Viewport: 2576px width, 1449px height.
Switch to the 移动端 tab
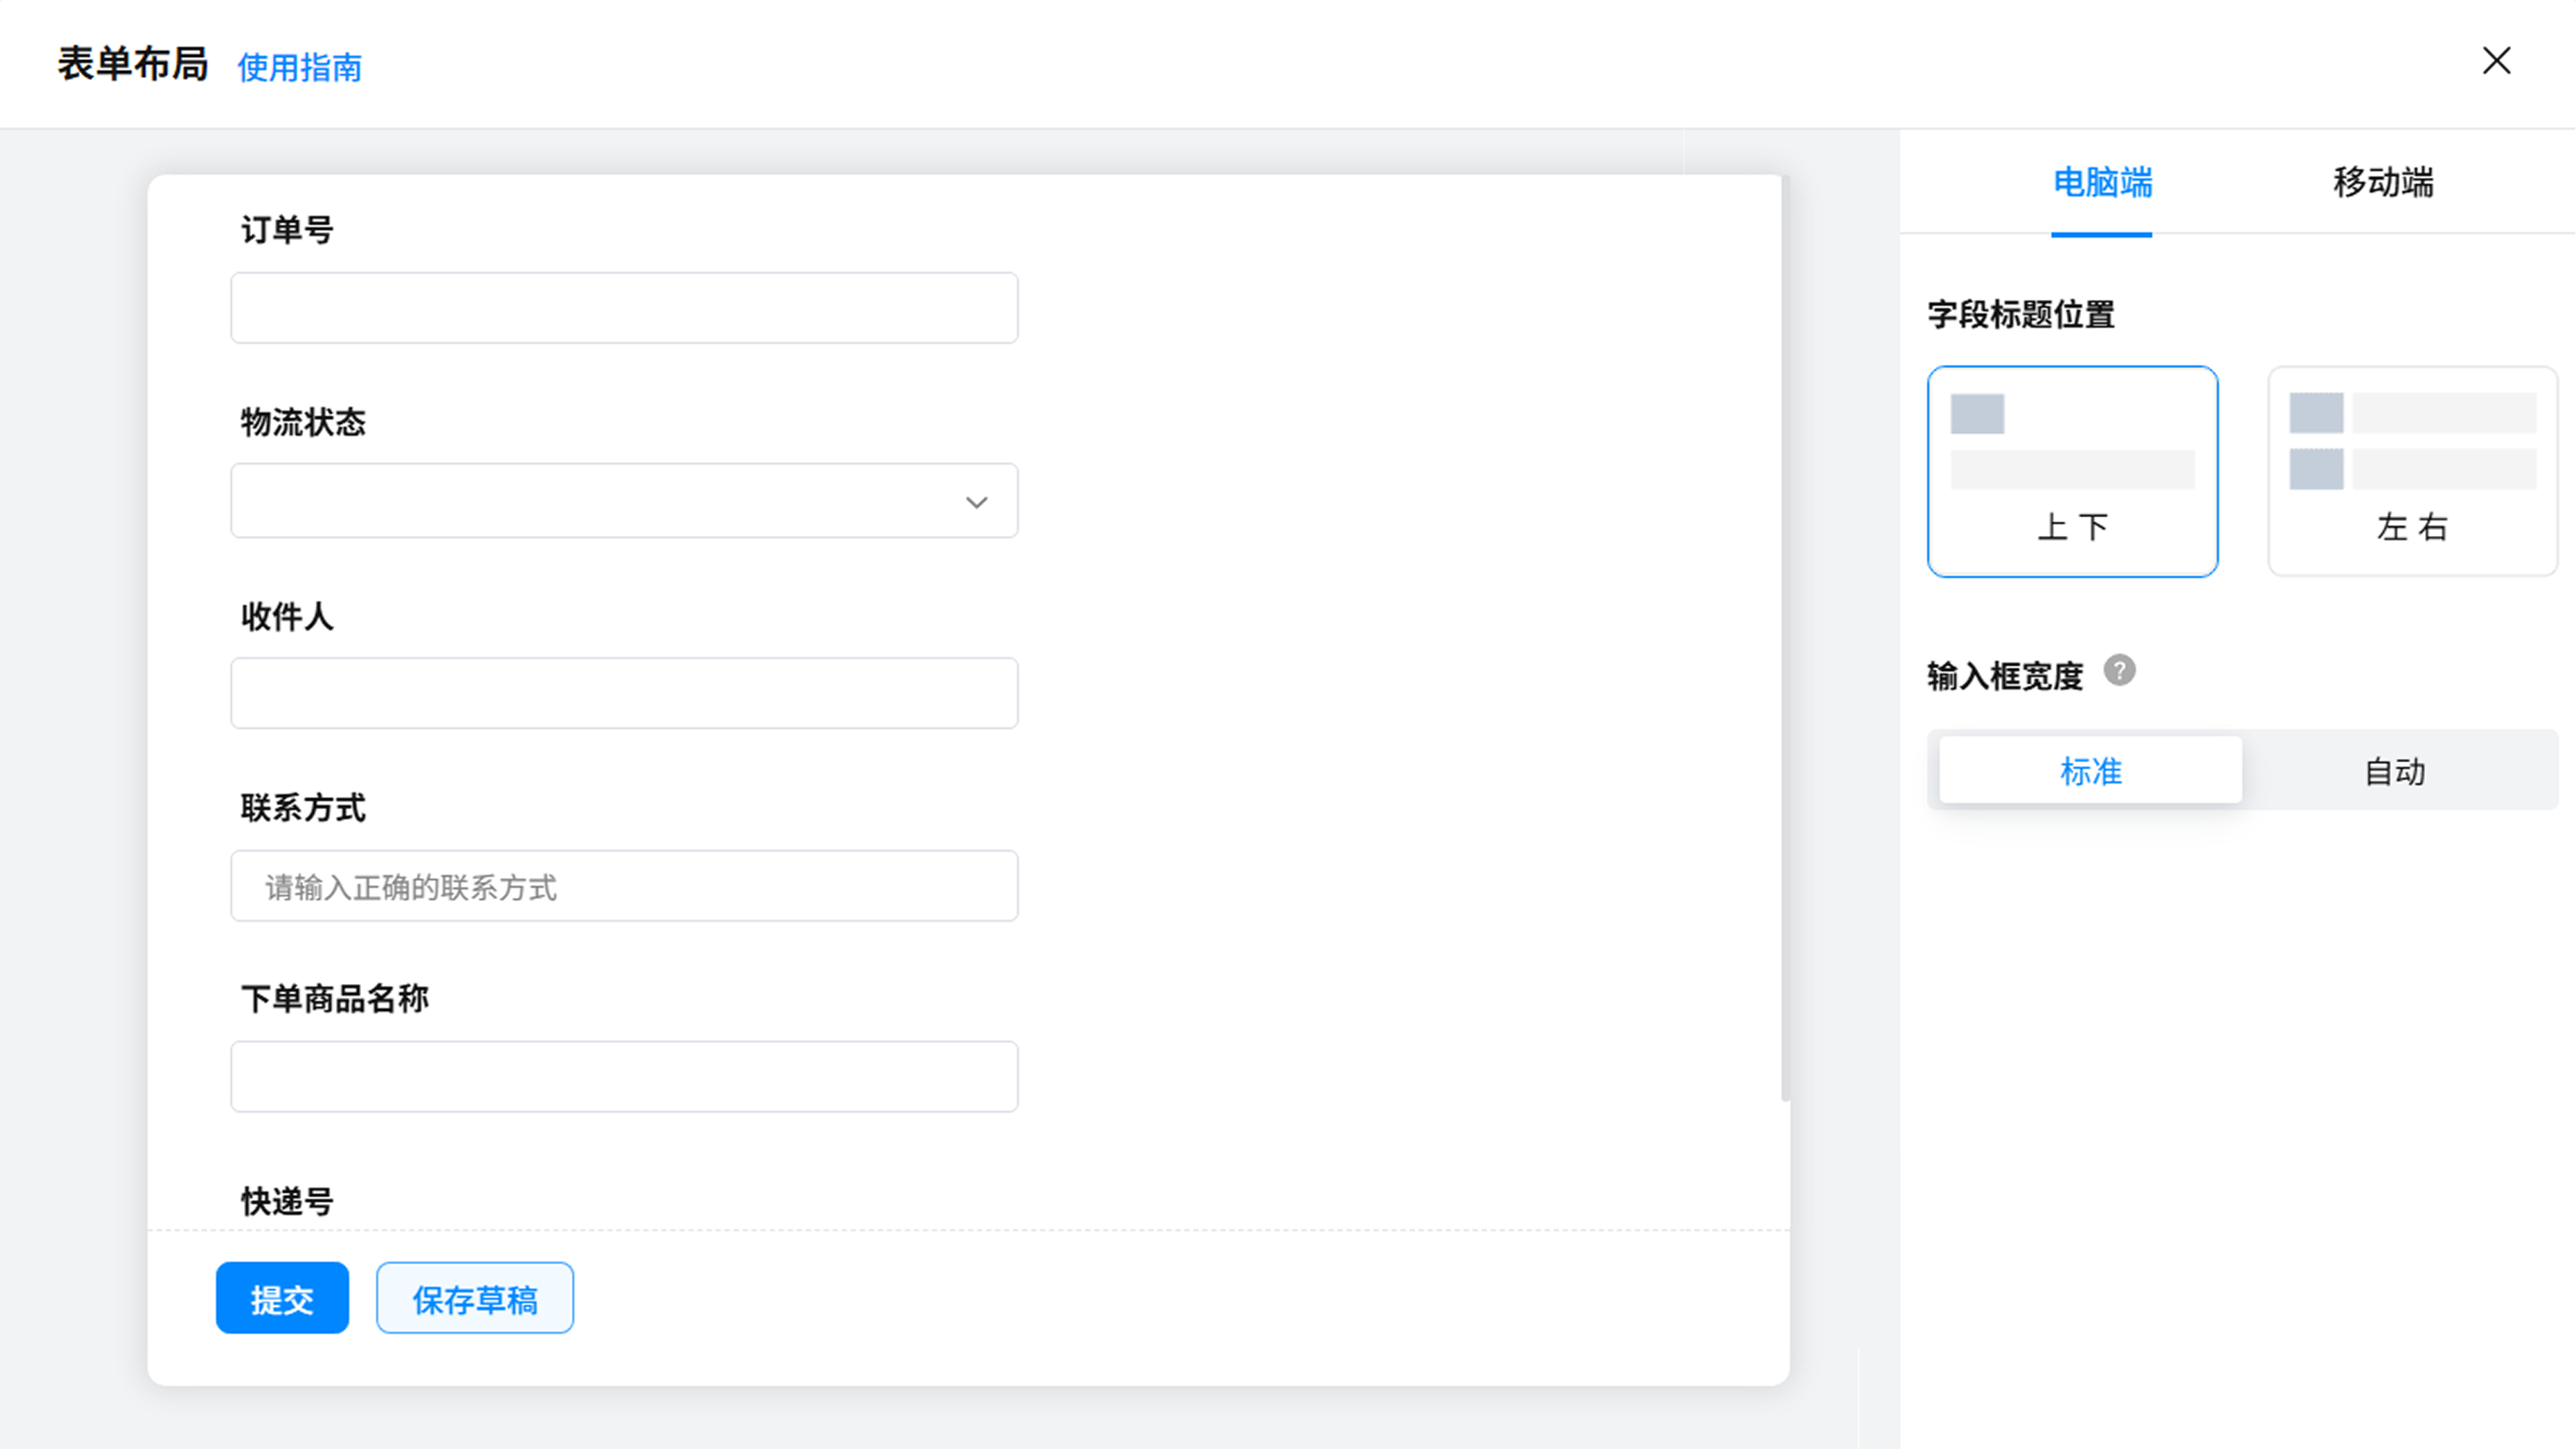point(2383,183)
